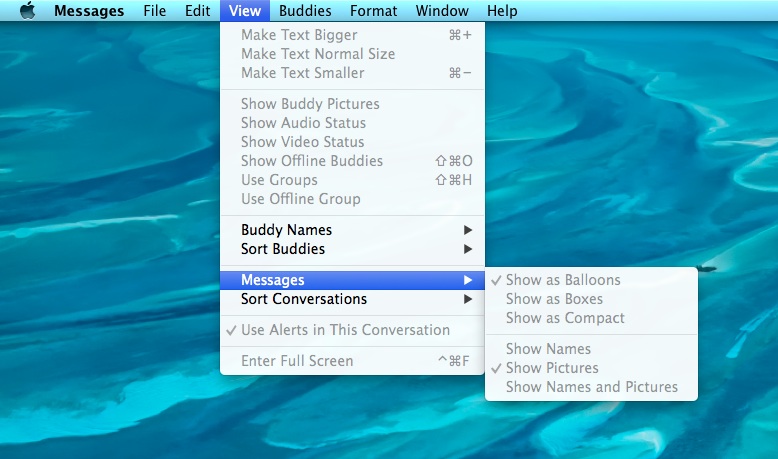This screenshot has height=459, width=778.
Task: Choose Enter Full Screen
Action: pyautogui.click(x=352, y=361)
